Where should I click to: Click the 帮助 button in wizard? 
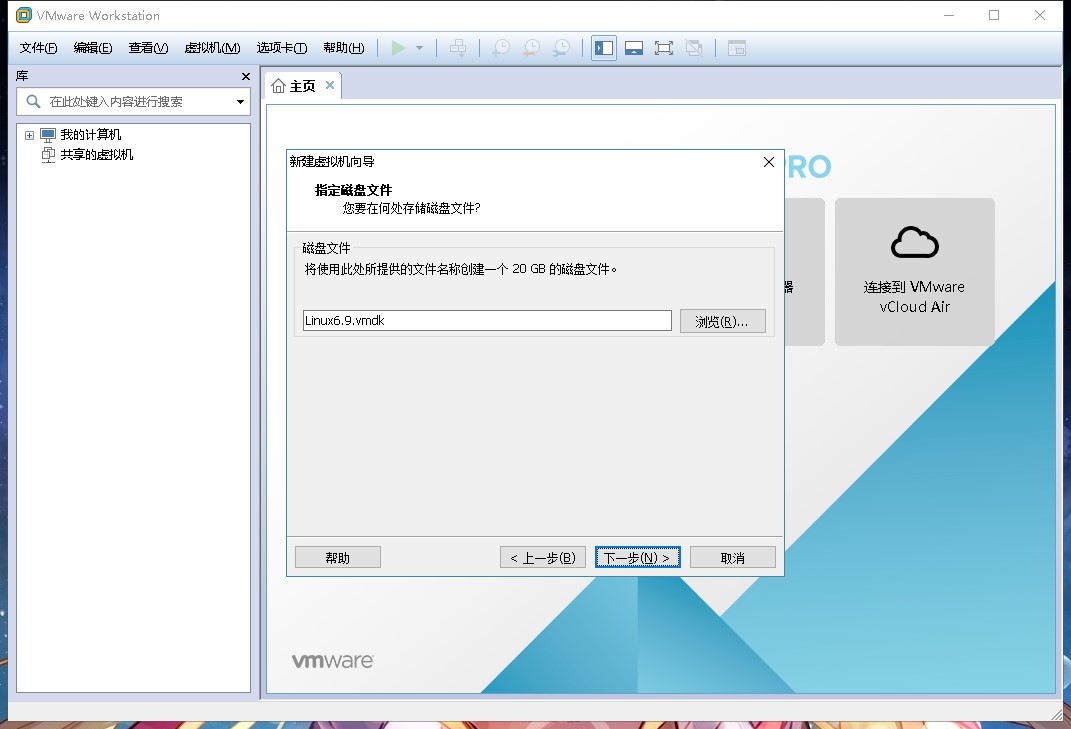pos(337,558)
